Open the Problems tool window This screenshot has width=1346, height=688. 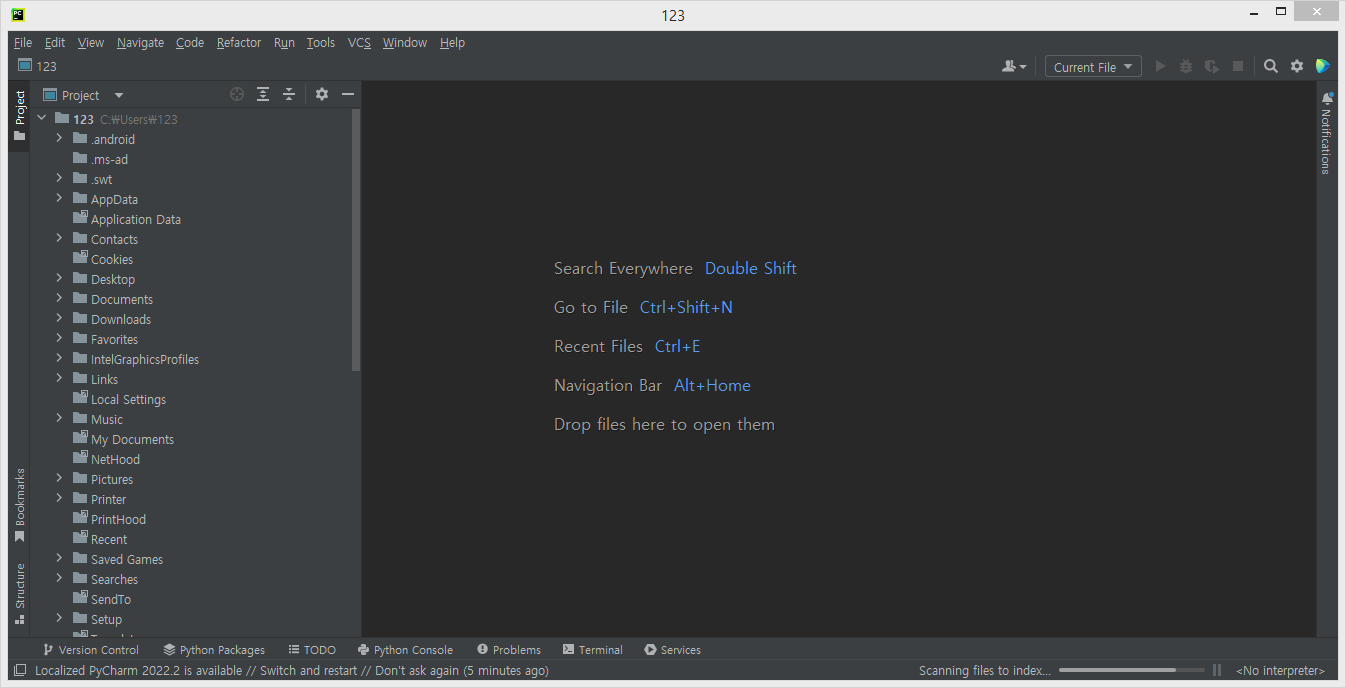[x=509, y=650]
